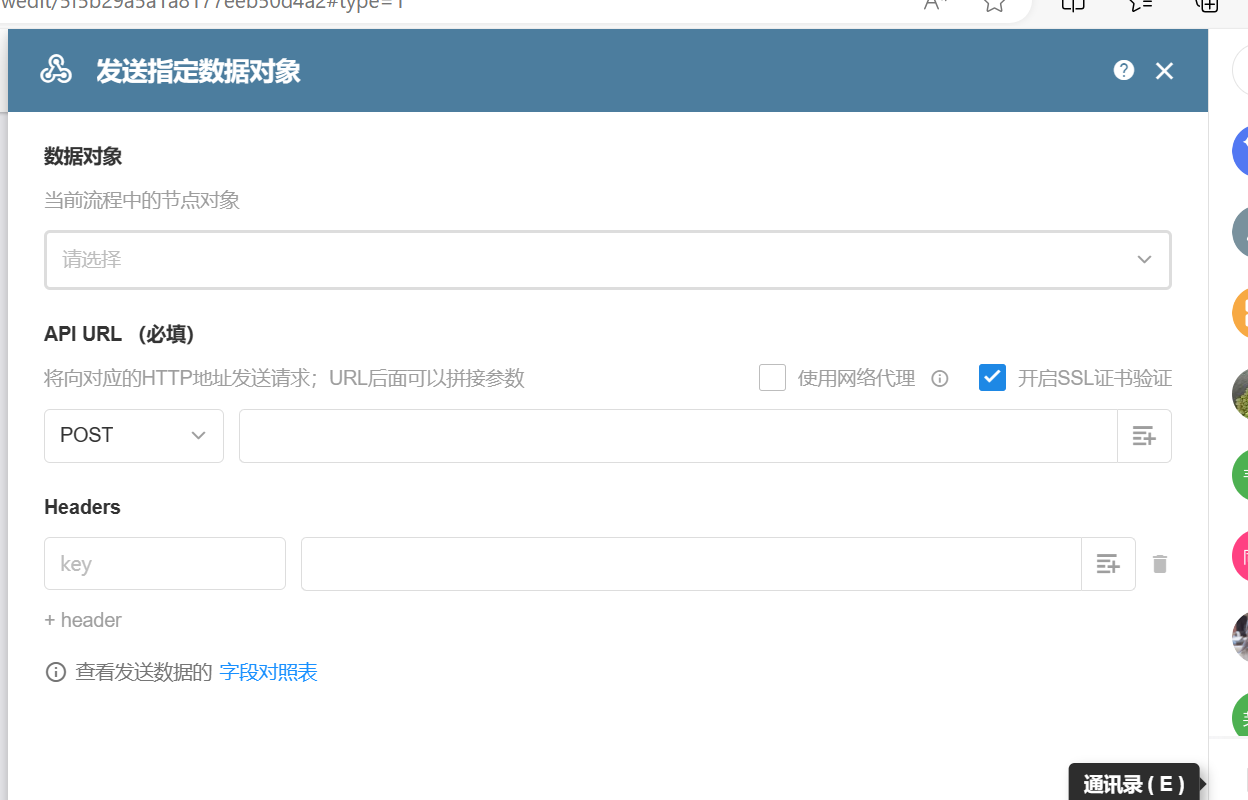The image size is (1248, 800).
Task: Click + header to add a new header
Action: [x=82, y=620]
